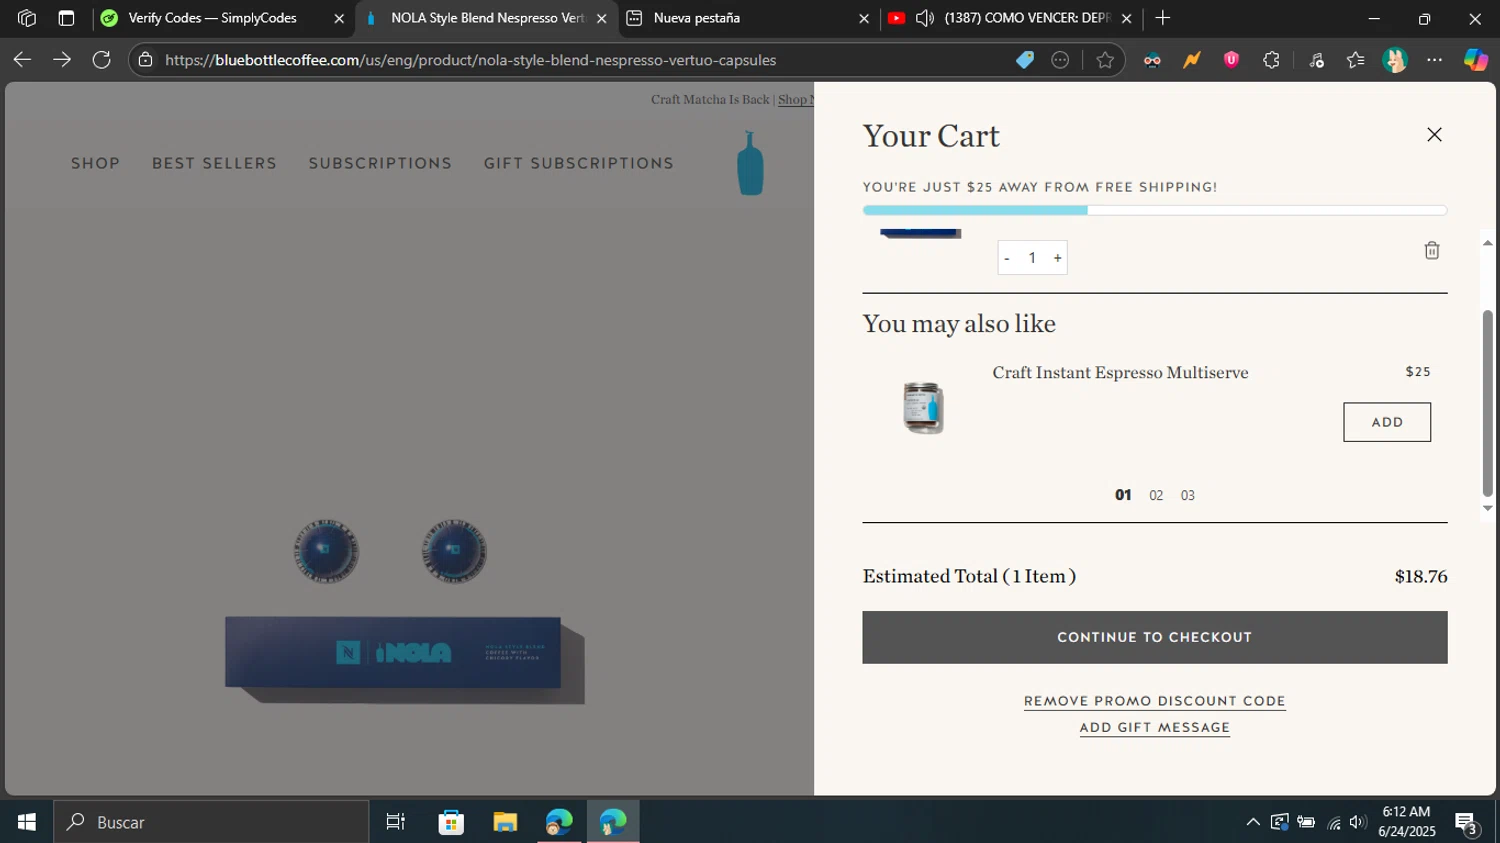Decrease item quantity with minus button
This screenshot has width=1500, height=843.
(1007, 258)
